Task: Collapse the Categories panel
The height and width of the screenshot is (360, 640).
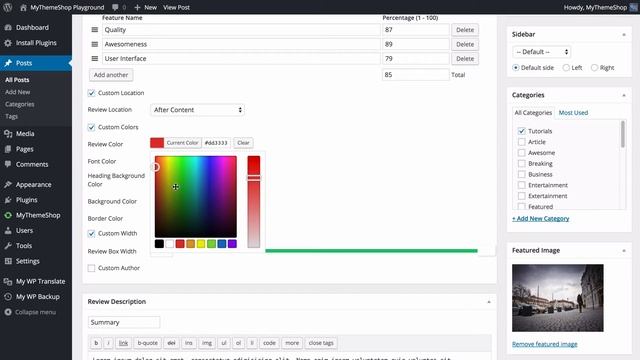Action: tap(624, 95)
